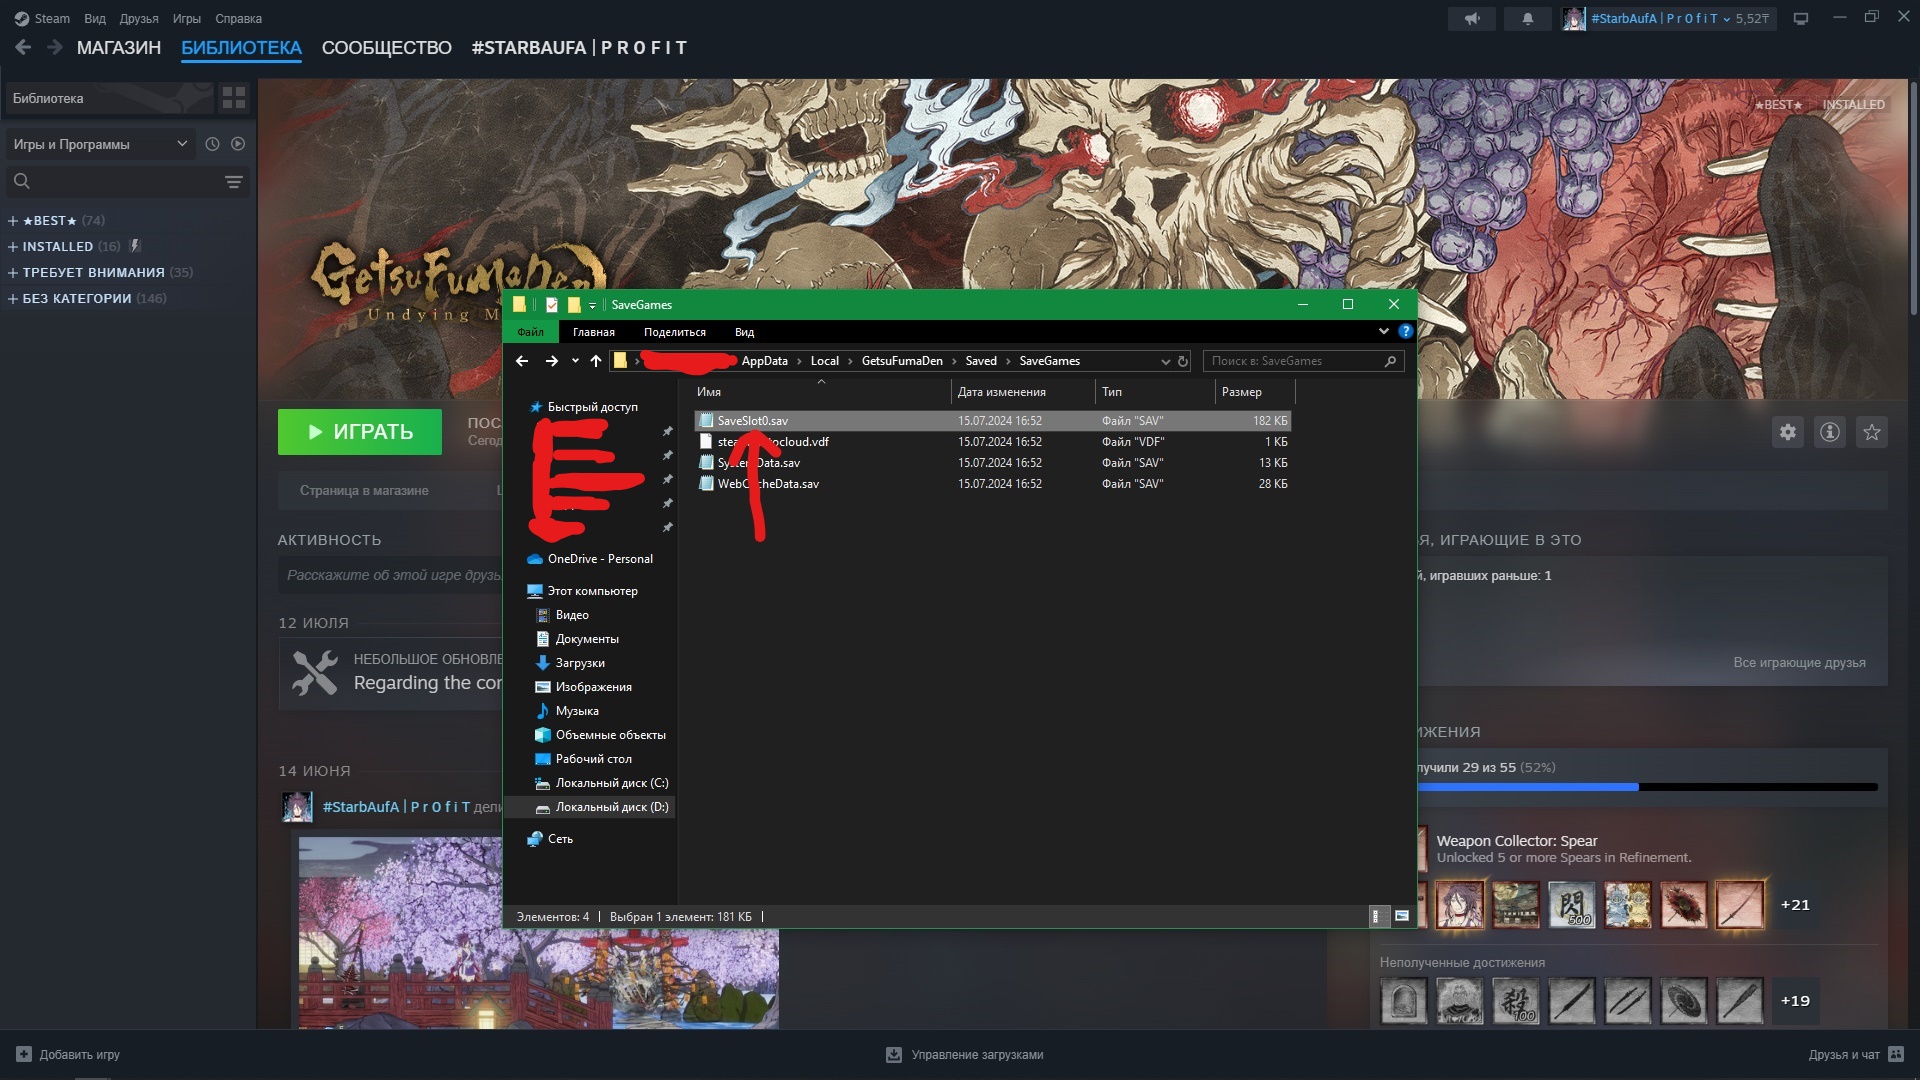Switch library to grid view icon
Screen dimensions: 1920x1080
click(x=234, y=98)
